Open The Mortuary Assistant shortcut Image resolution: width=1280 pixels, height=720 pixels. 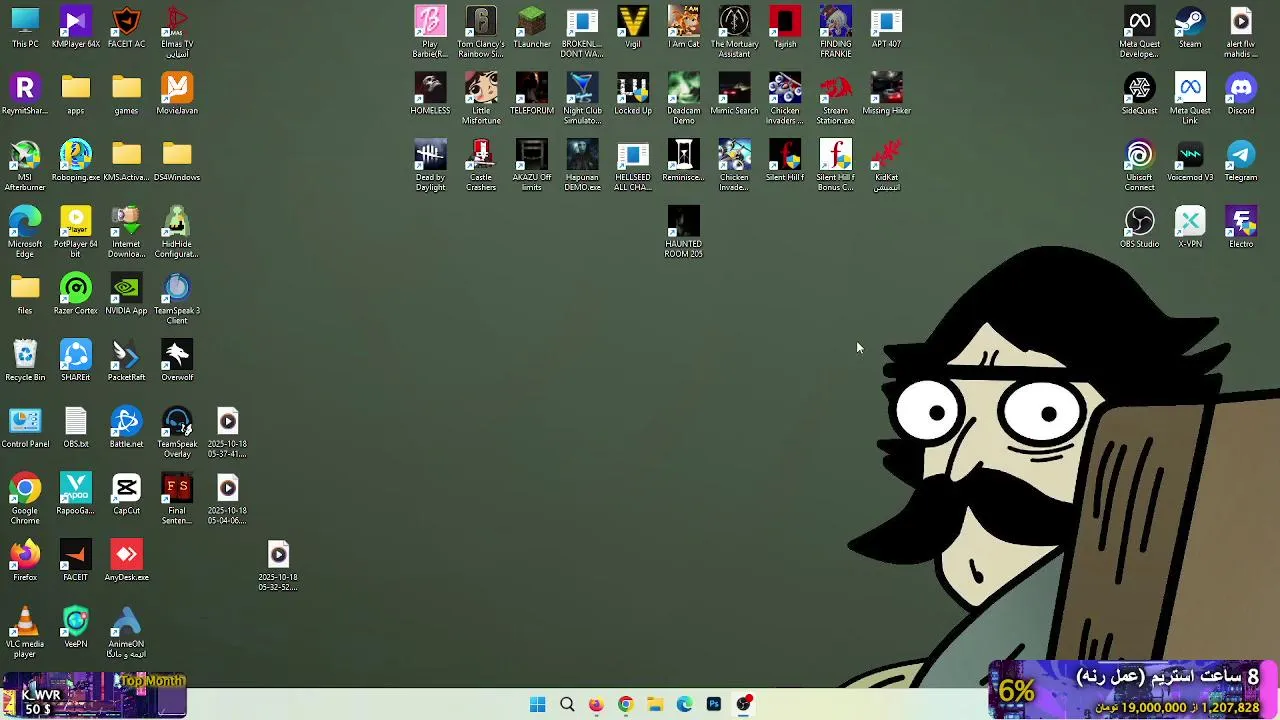pos(734,32)
